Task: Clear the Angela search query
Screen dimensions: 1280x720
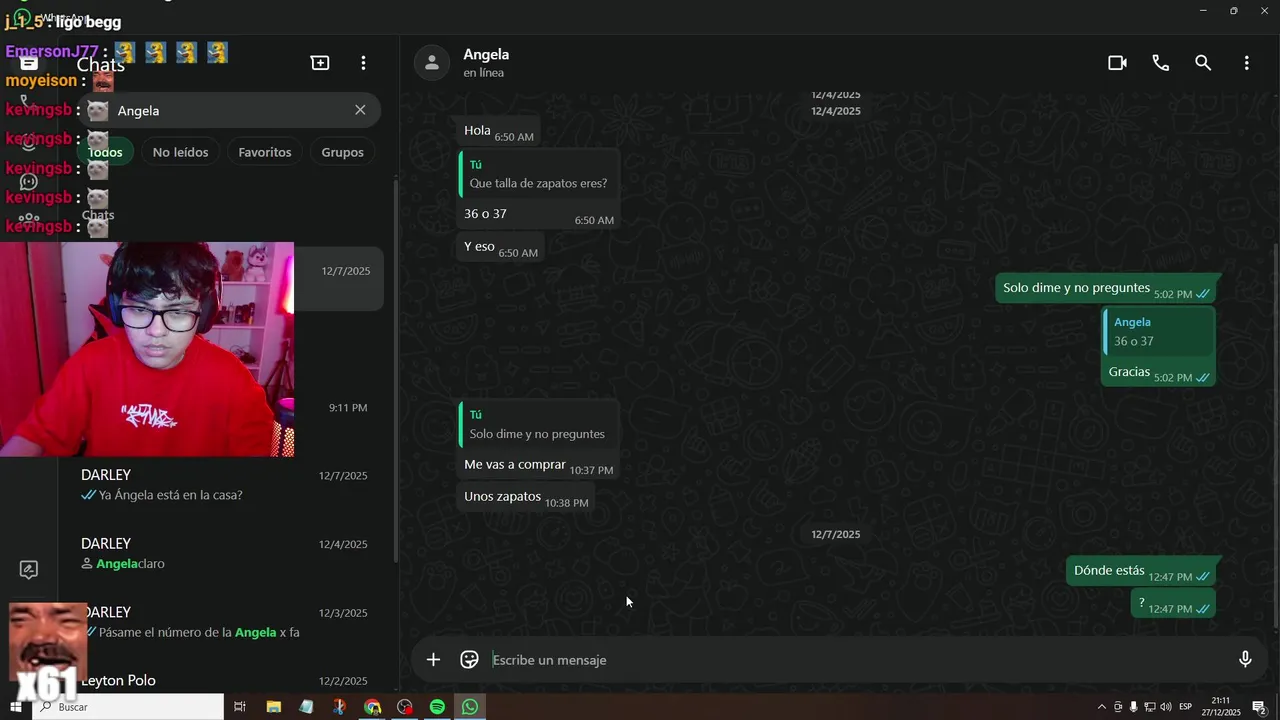Action: [360, 110]
